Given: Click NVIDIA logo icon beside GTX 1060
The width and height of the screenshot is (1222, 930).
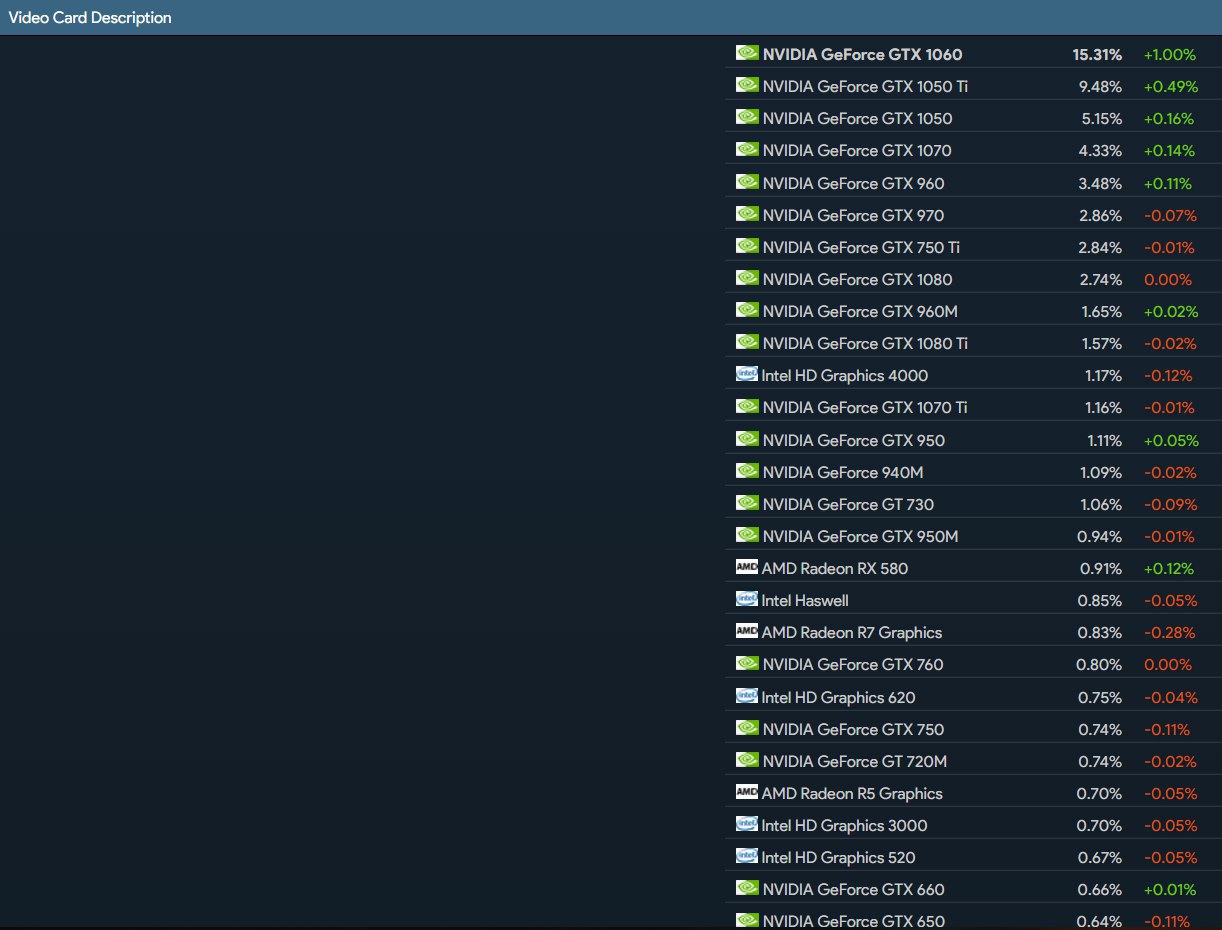Looking at the screenshot, I should click(x=747, y=53).
